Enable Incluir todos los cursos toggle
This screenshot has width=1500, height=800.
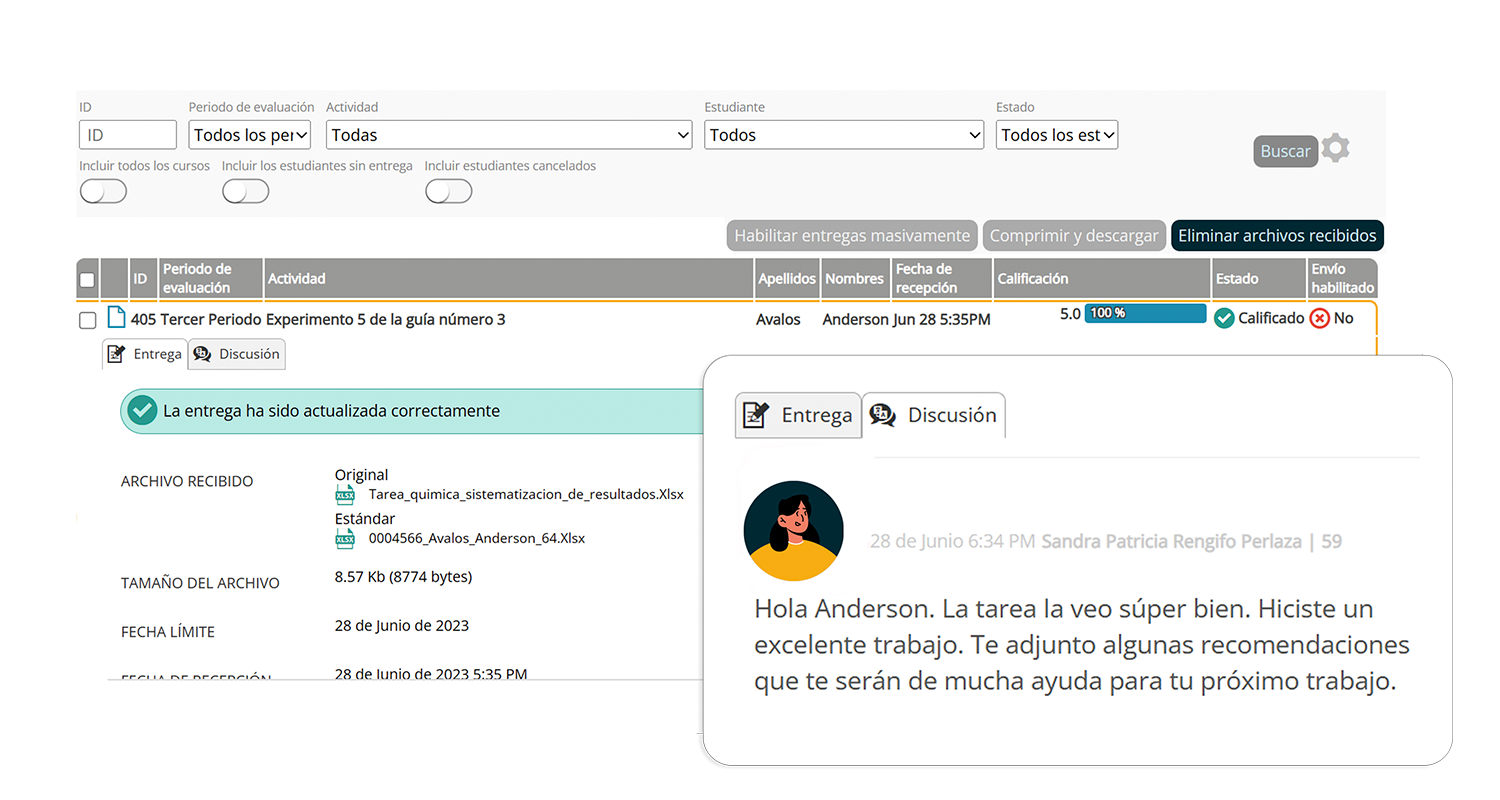point(103,191)
